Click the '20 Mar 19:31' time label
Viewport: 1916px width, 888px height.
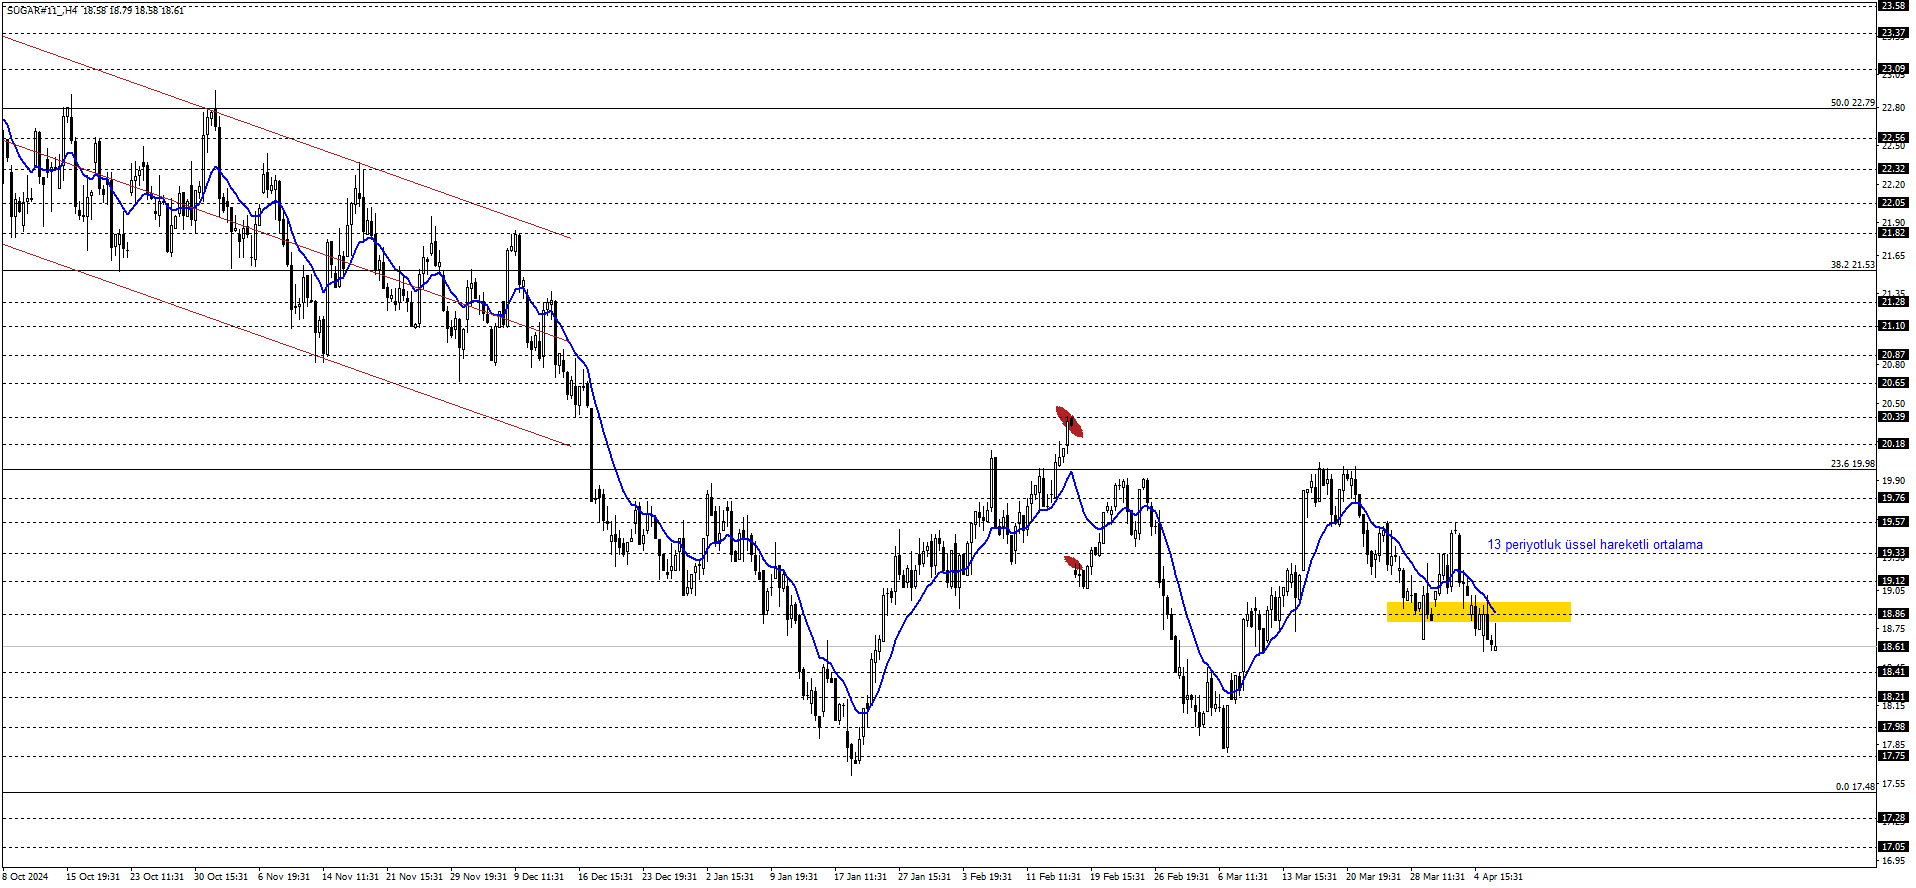tap(1373, 877)
